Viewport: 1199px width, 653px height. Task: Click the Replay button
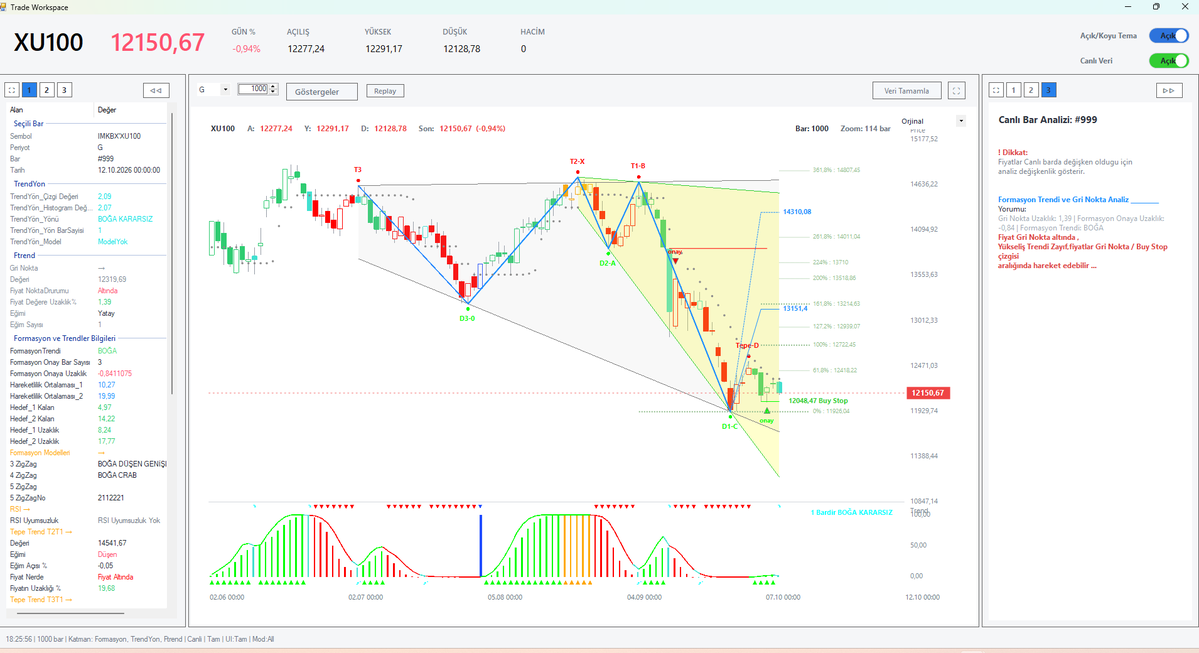pos(385,91)
